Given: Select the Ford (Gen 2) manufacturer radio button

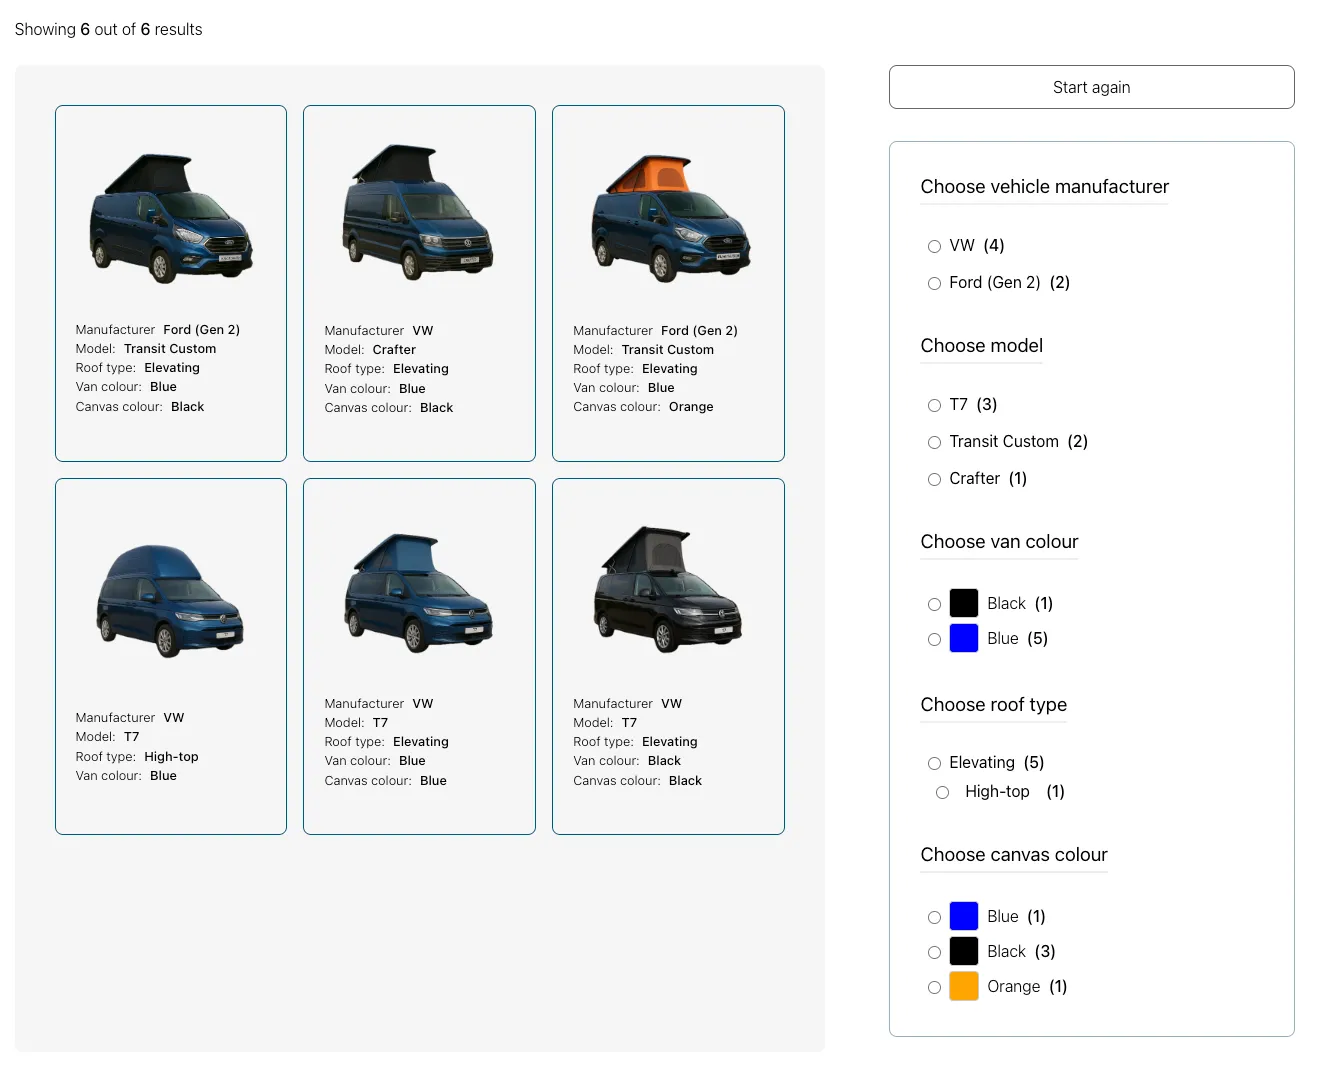Looking at the screenshot, I should tap(934, 283).
